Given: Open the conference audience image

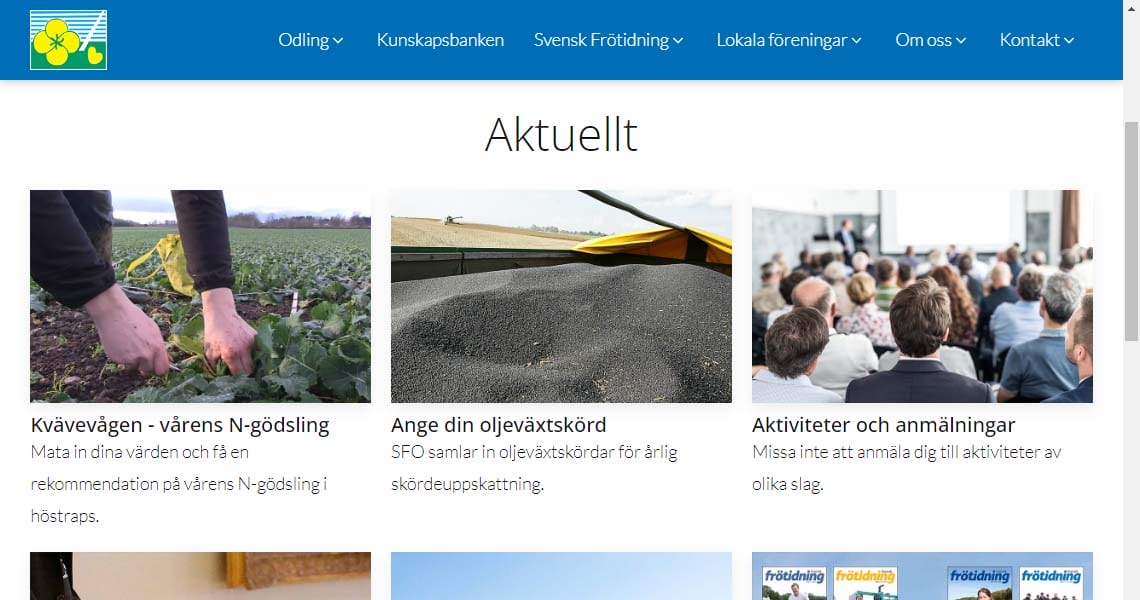Looking at the screenshot, I should pos(922,296).
